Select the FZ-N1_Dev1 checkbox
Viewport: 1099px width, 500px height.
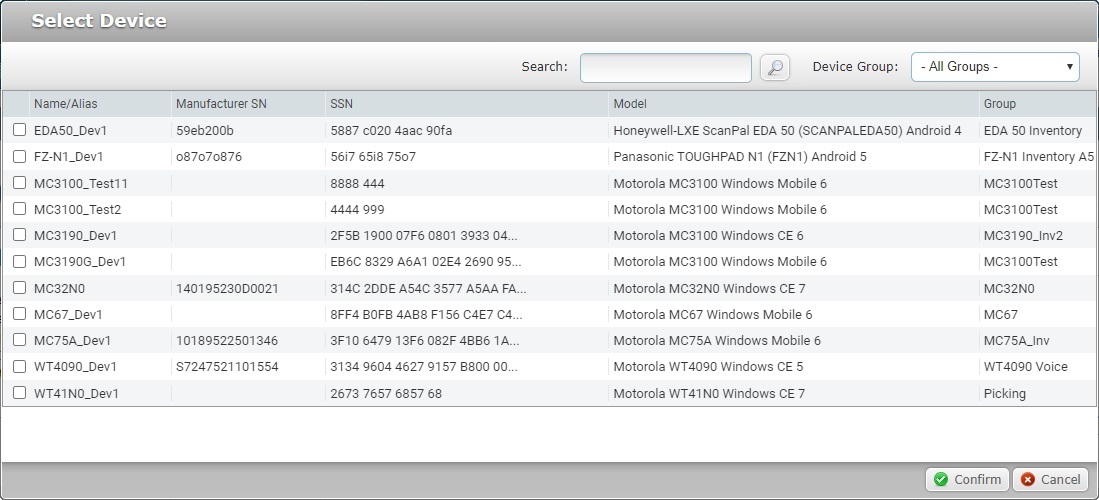click(19, 157)
